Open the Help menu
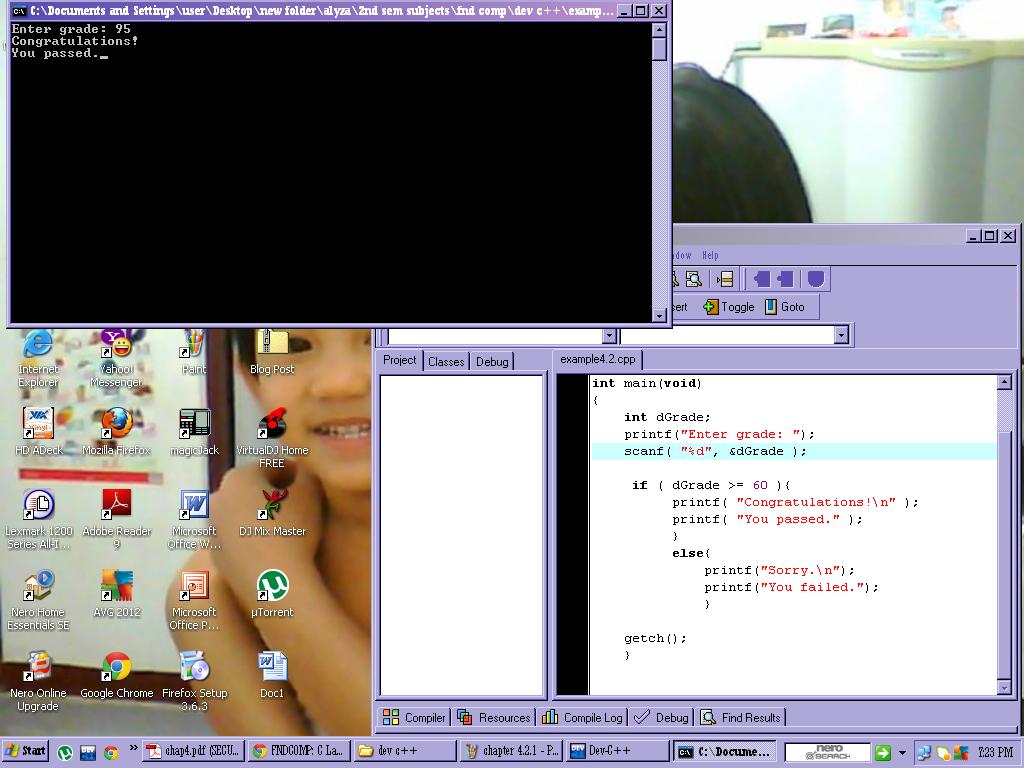This screenshot has width=1024, height=768. tap(710, 255)
